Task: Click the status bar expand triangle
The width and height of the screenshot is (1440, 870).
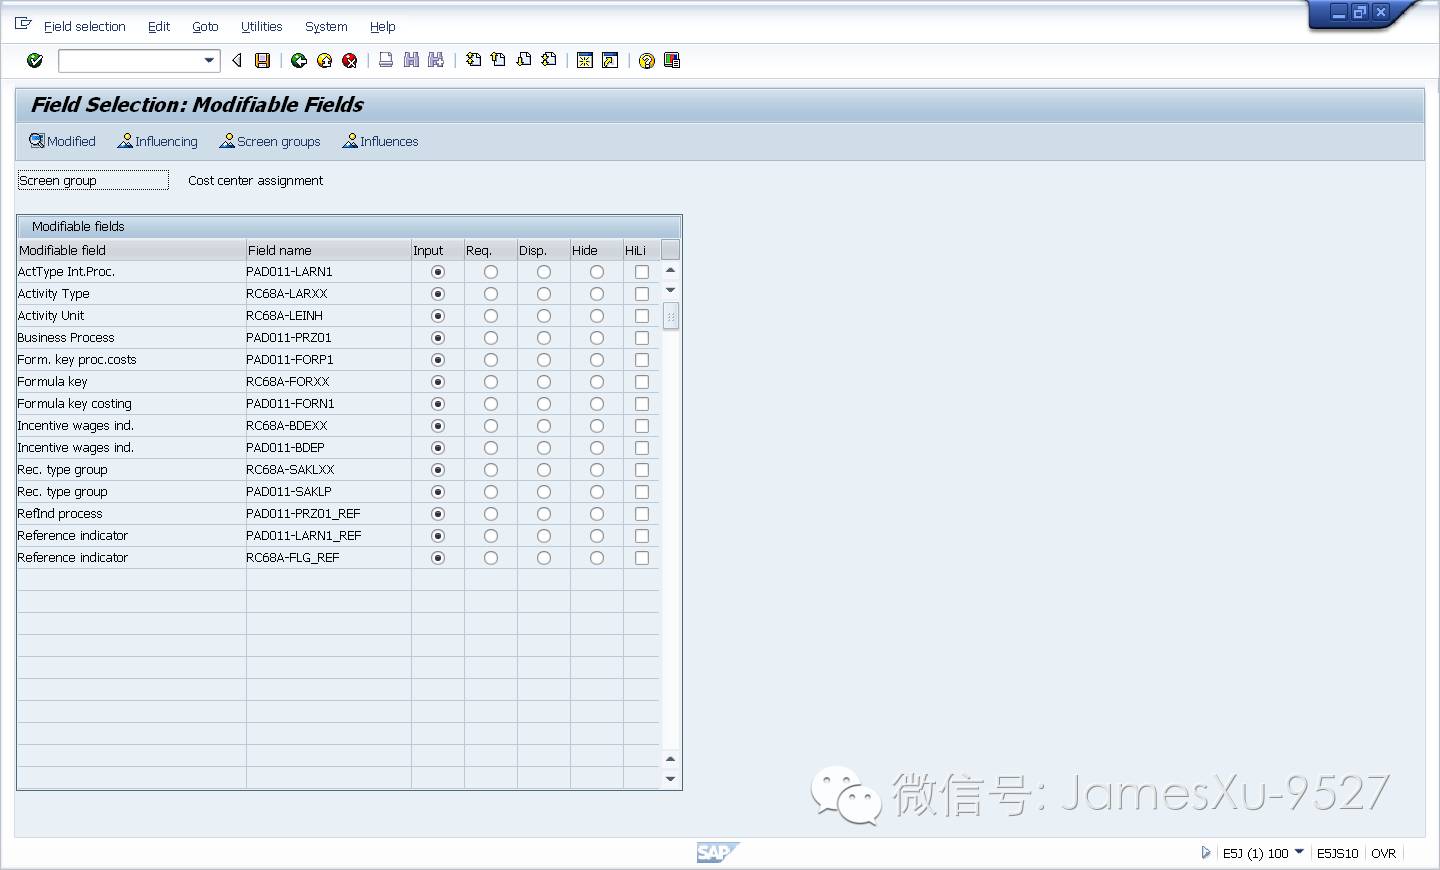Action: point(1205,853)
